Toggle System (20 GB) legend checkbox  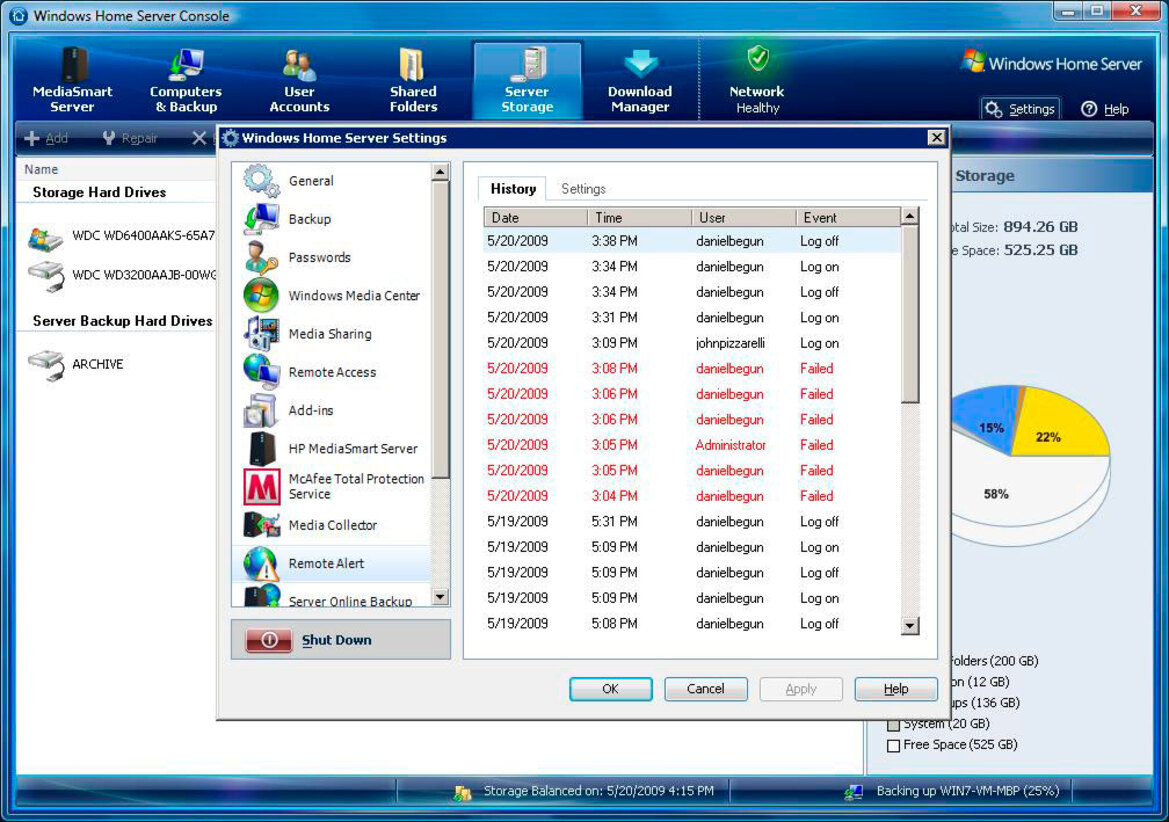click(x=893, y=725)
